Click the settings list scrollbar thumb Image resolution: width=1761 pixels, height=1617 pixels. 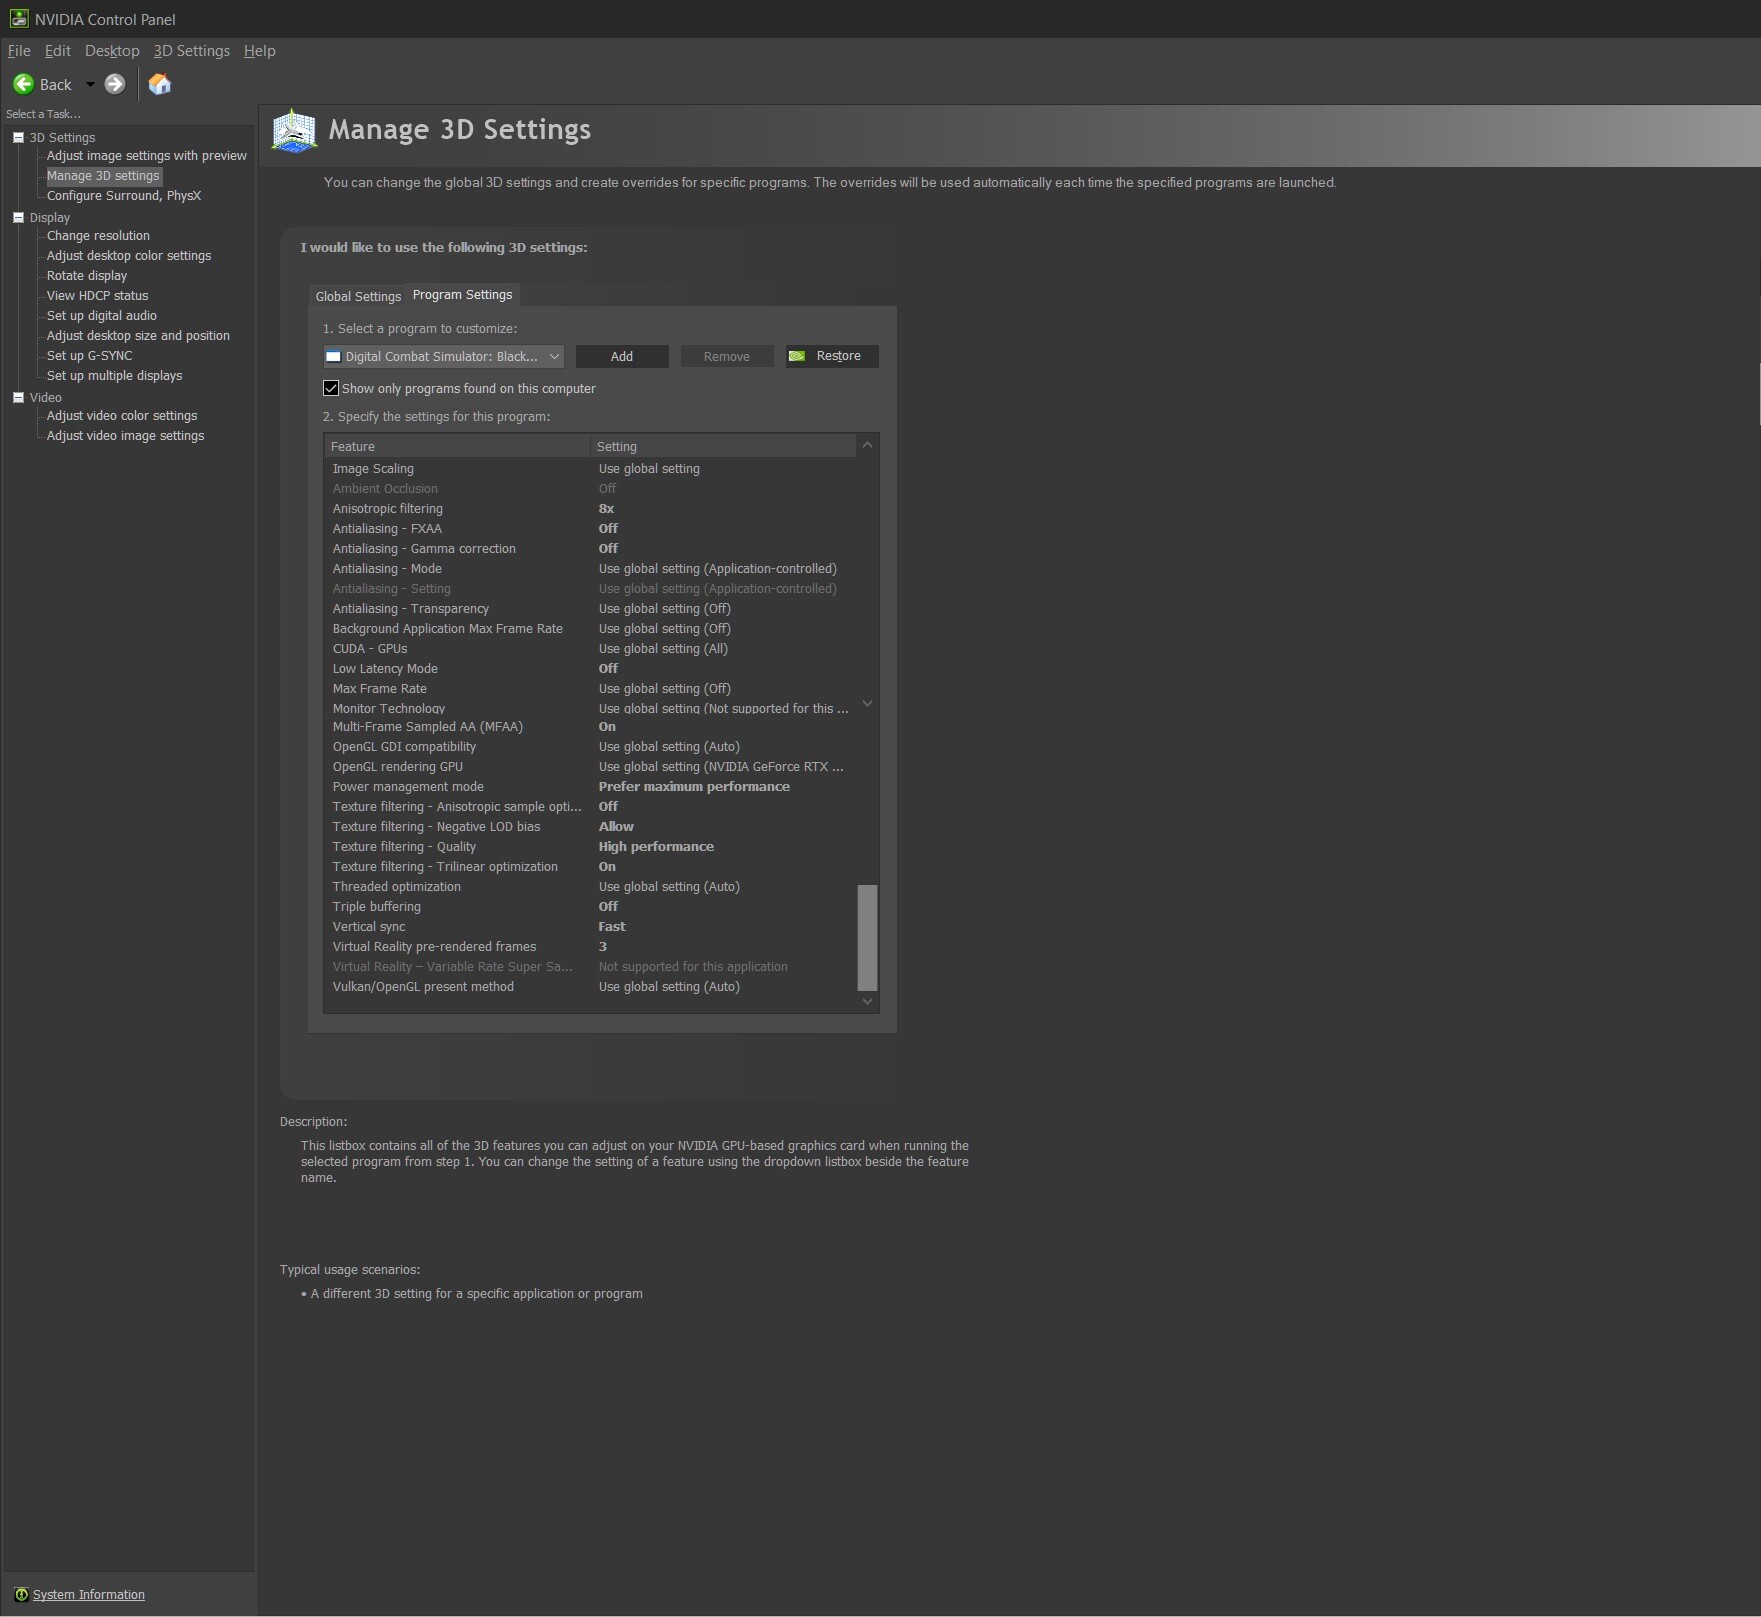(867, 937)
